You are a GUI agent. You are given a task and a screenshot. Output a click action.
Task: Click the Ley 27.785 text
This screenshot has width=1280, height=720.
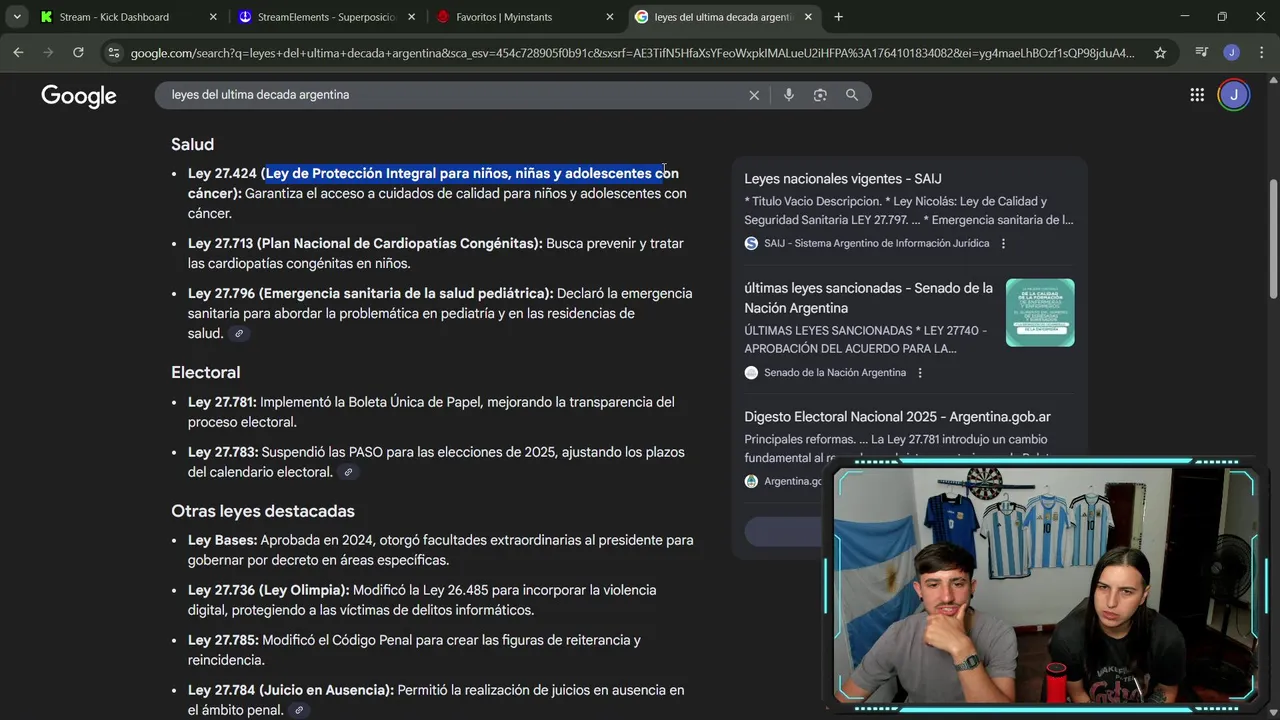tap(223, 640)
